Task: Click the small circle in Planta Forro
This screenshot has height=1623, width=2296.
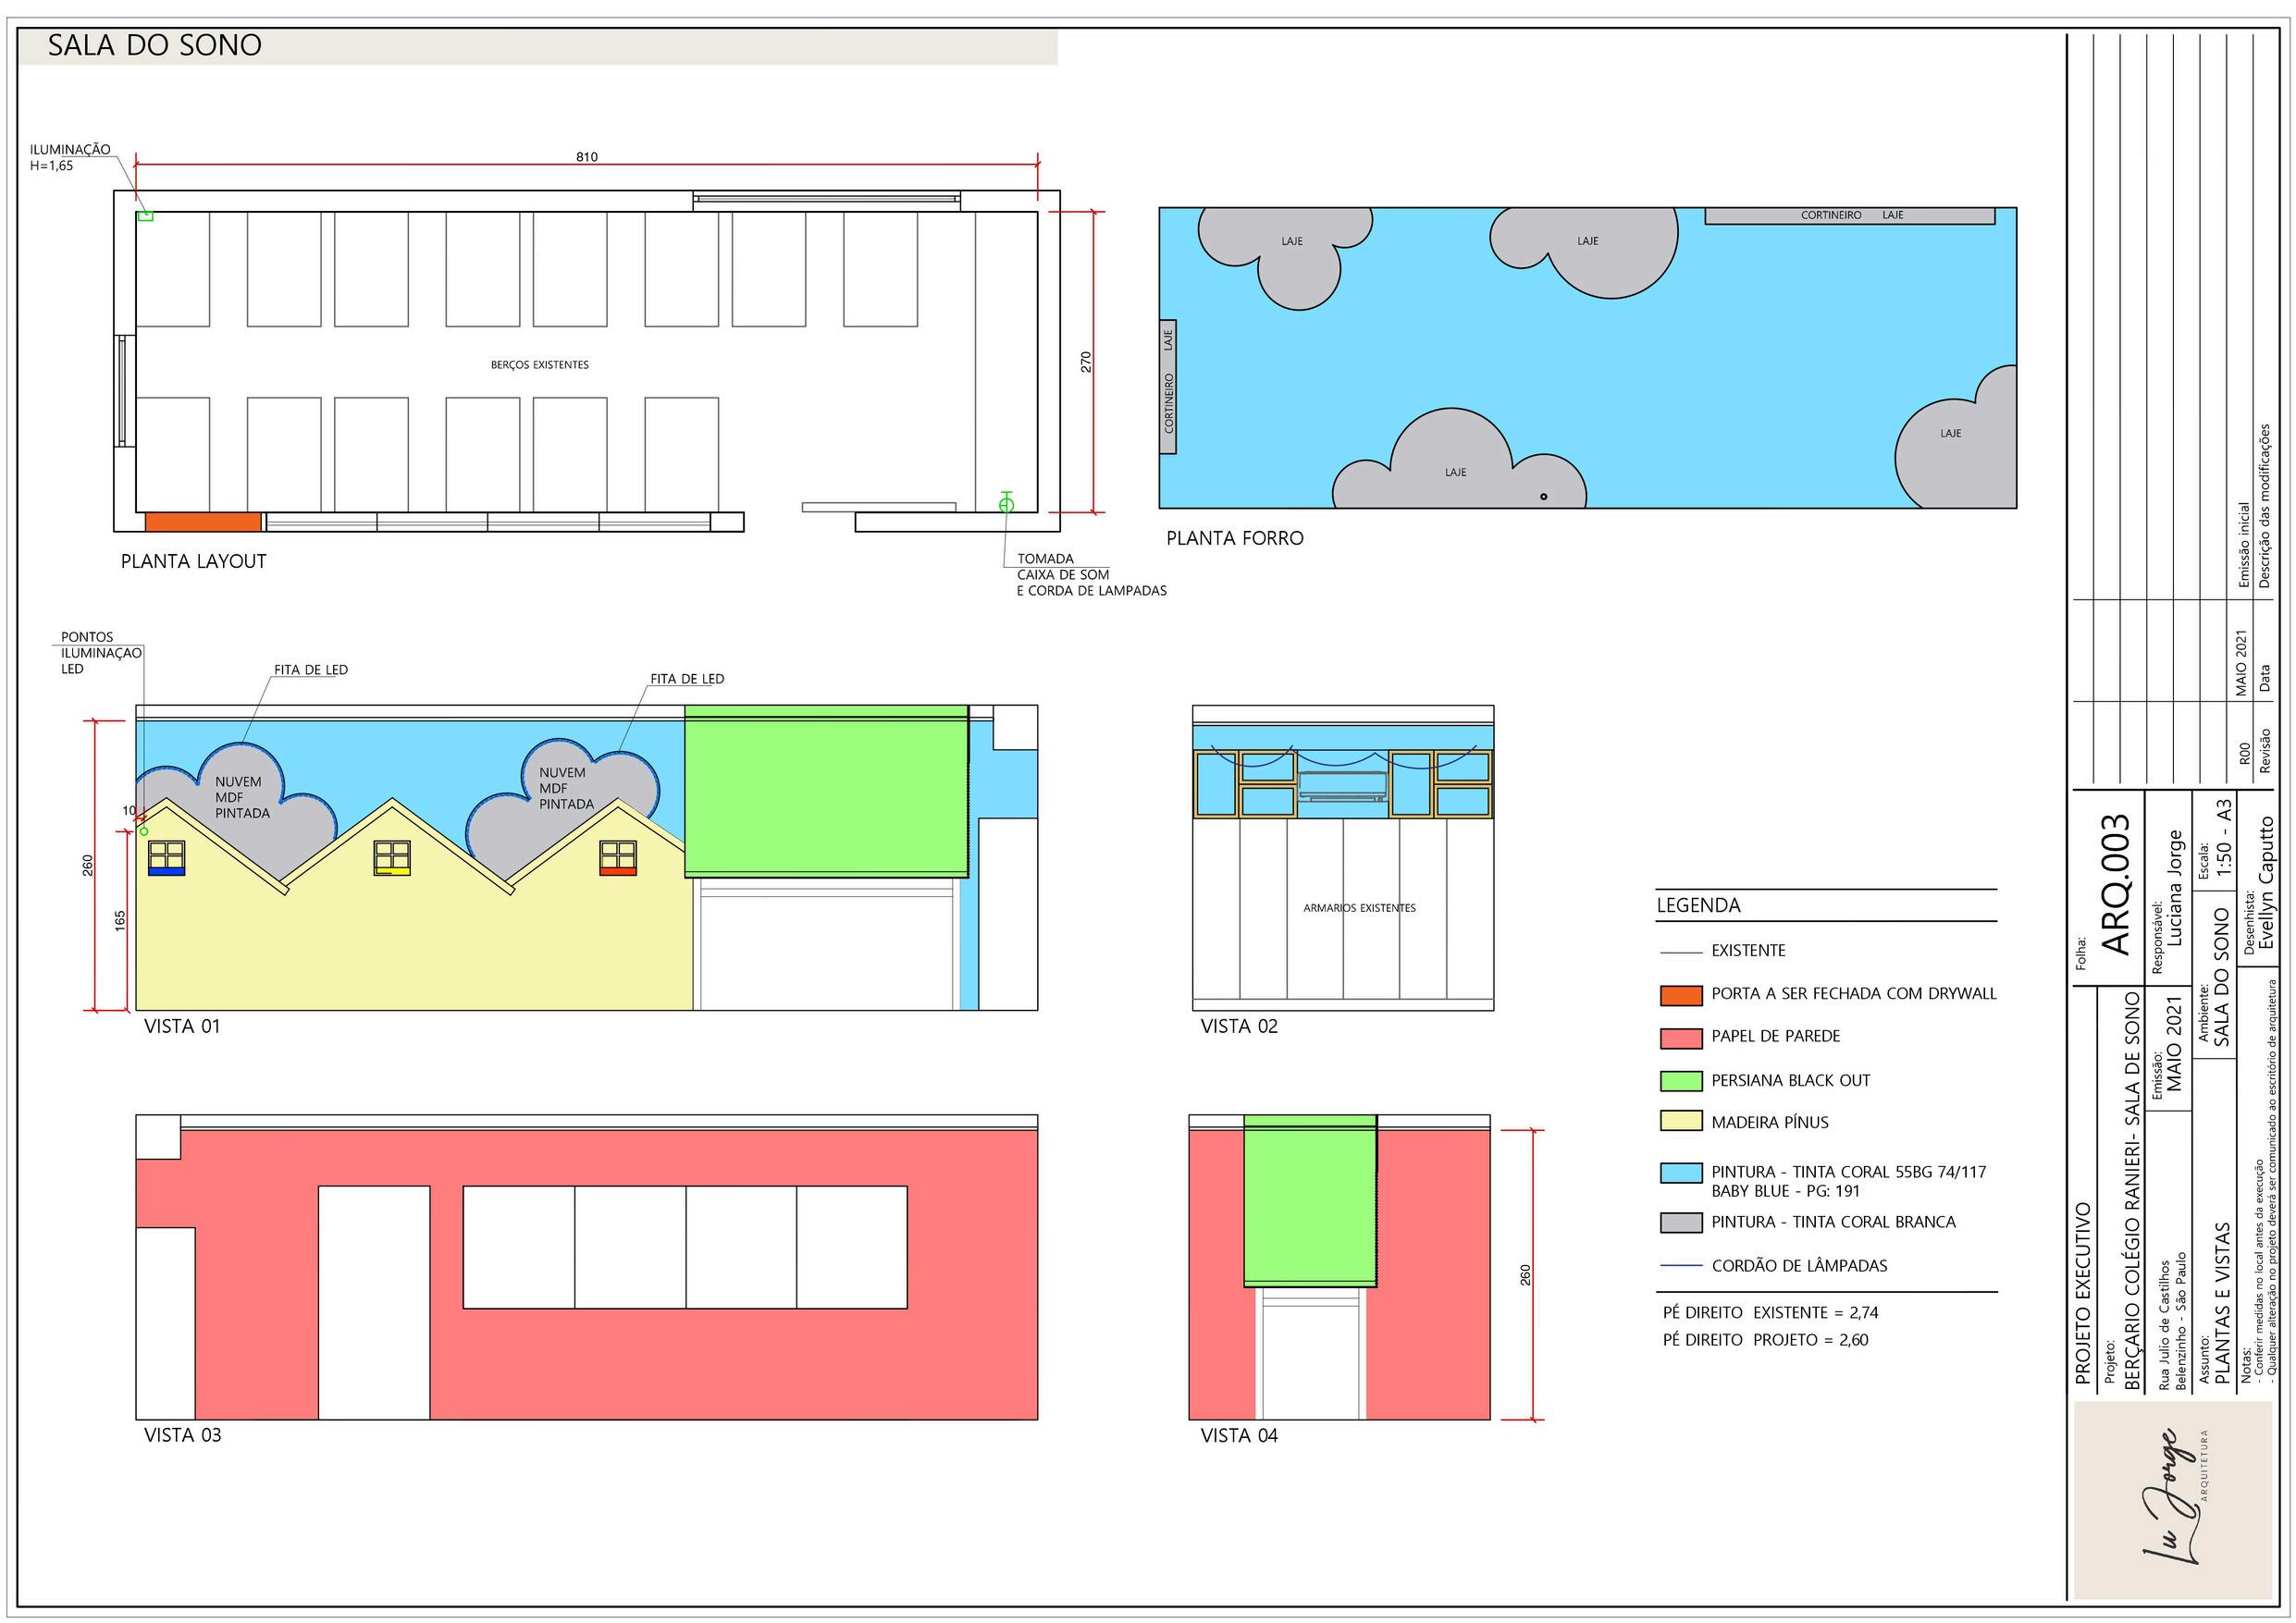Action: coord(1543,497)
